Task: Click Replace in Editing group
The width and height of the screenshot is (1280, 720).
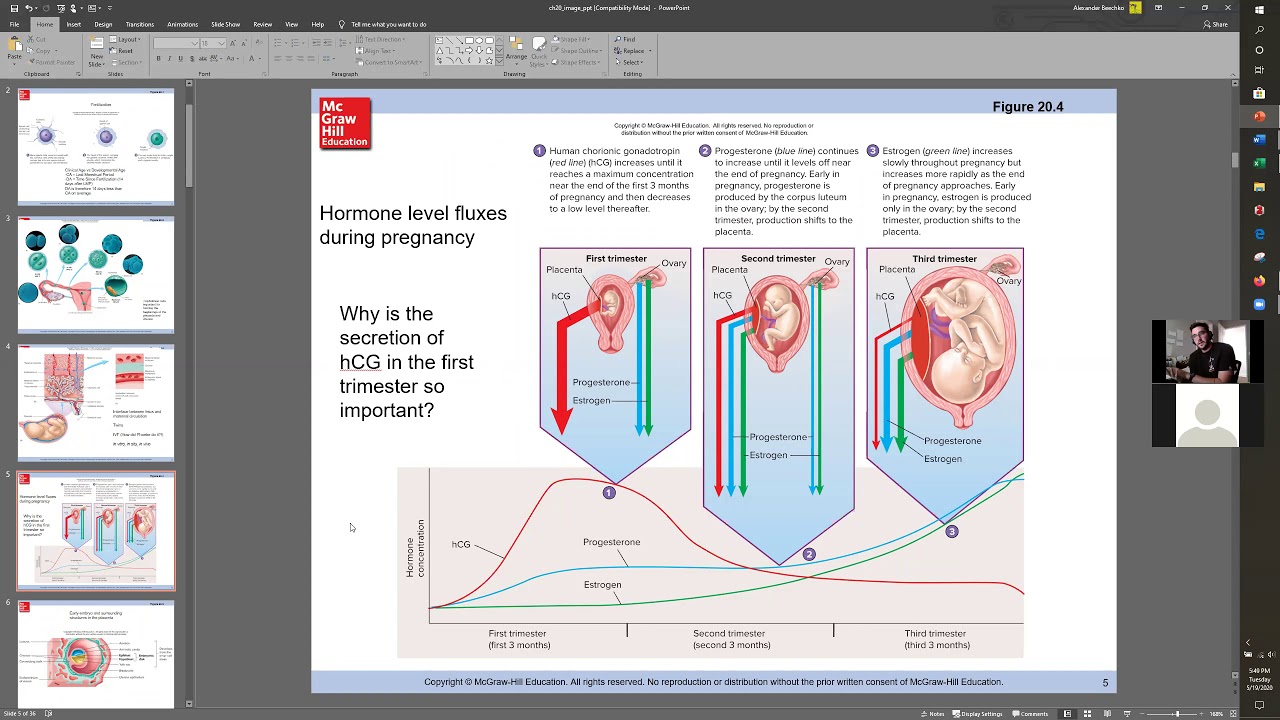Action: (x=628, y=51)
